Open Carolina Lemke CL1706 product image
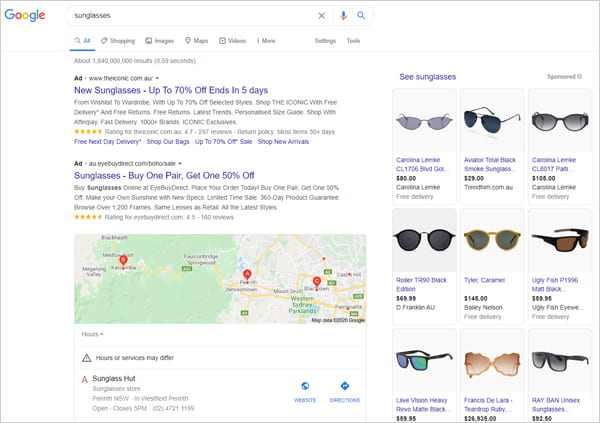Screen dimensions: 600x423 point(424,121)
